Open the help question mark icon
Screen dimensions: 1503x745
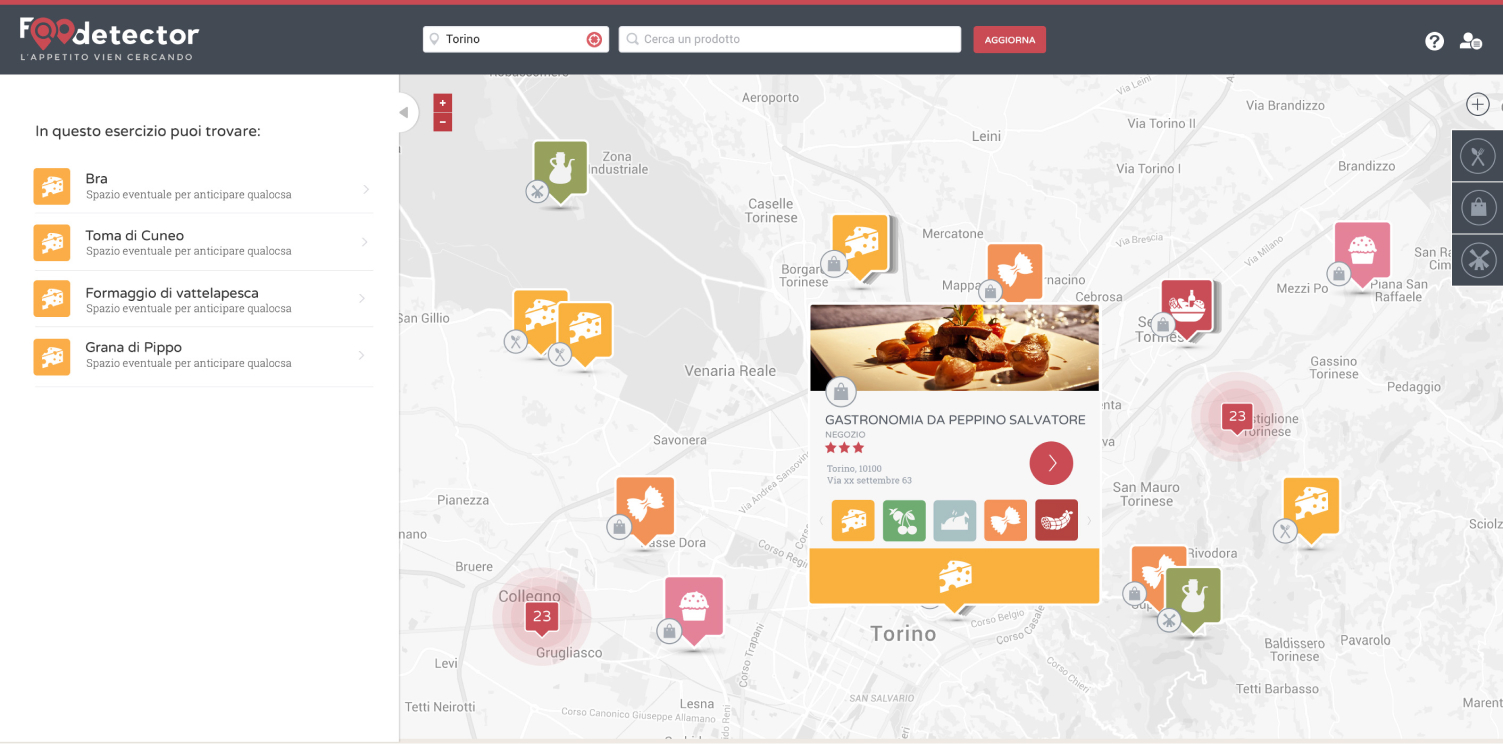(1434, 41)
